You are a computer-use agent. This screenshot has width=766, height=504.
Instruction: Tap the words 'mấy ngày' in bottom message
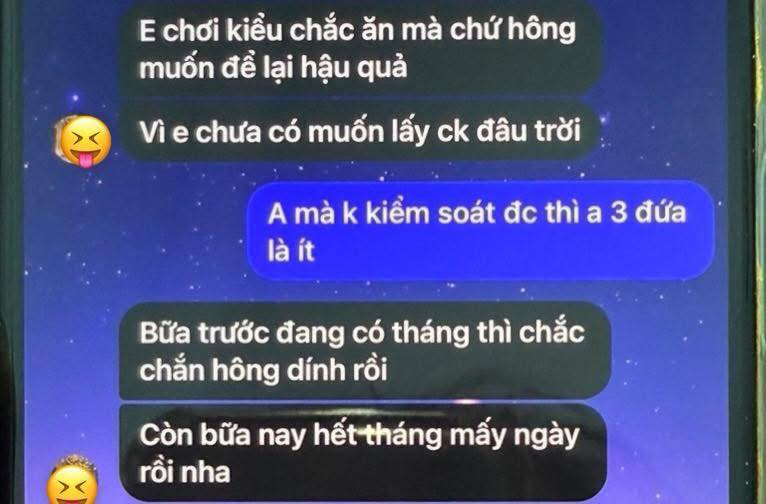[x=514, y=436]
